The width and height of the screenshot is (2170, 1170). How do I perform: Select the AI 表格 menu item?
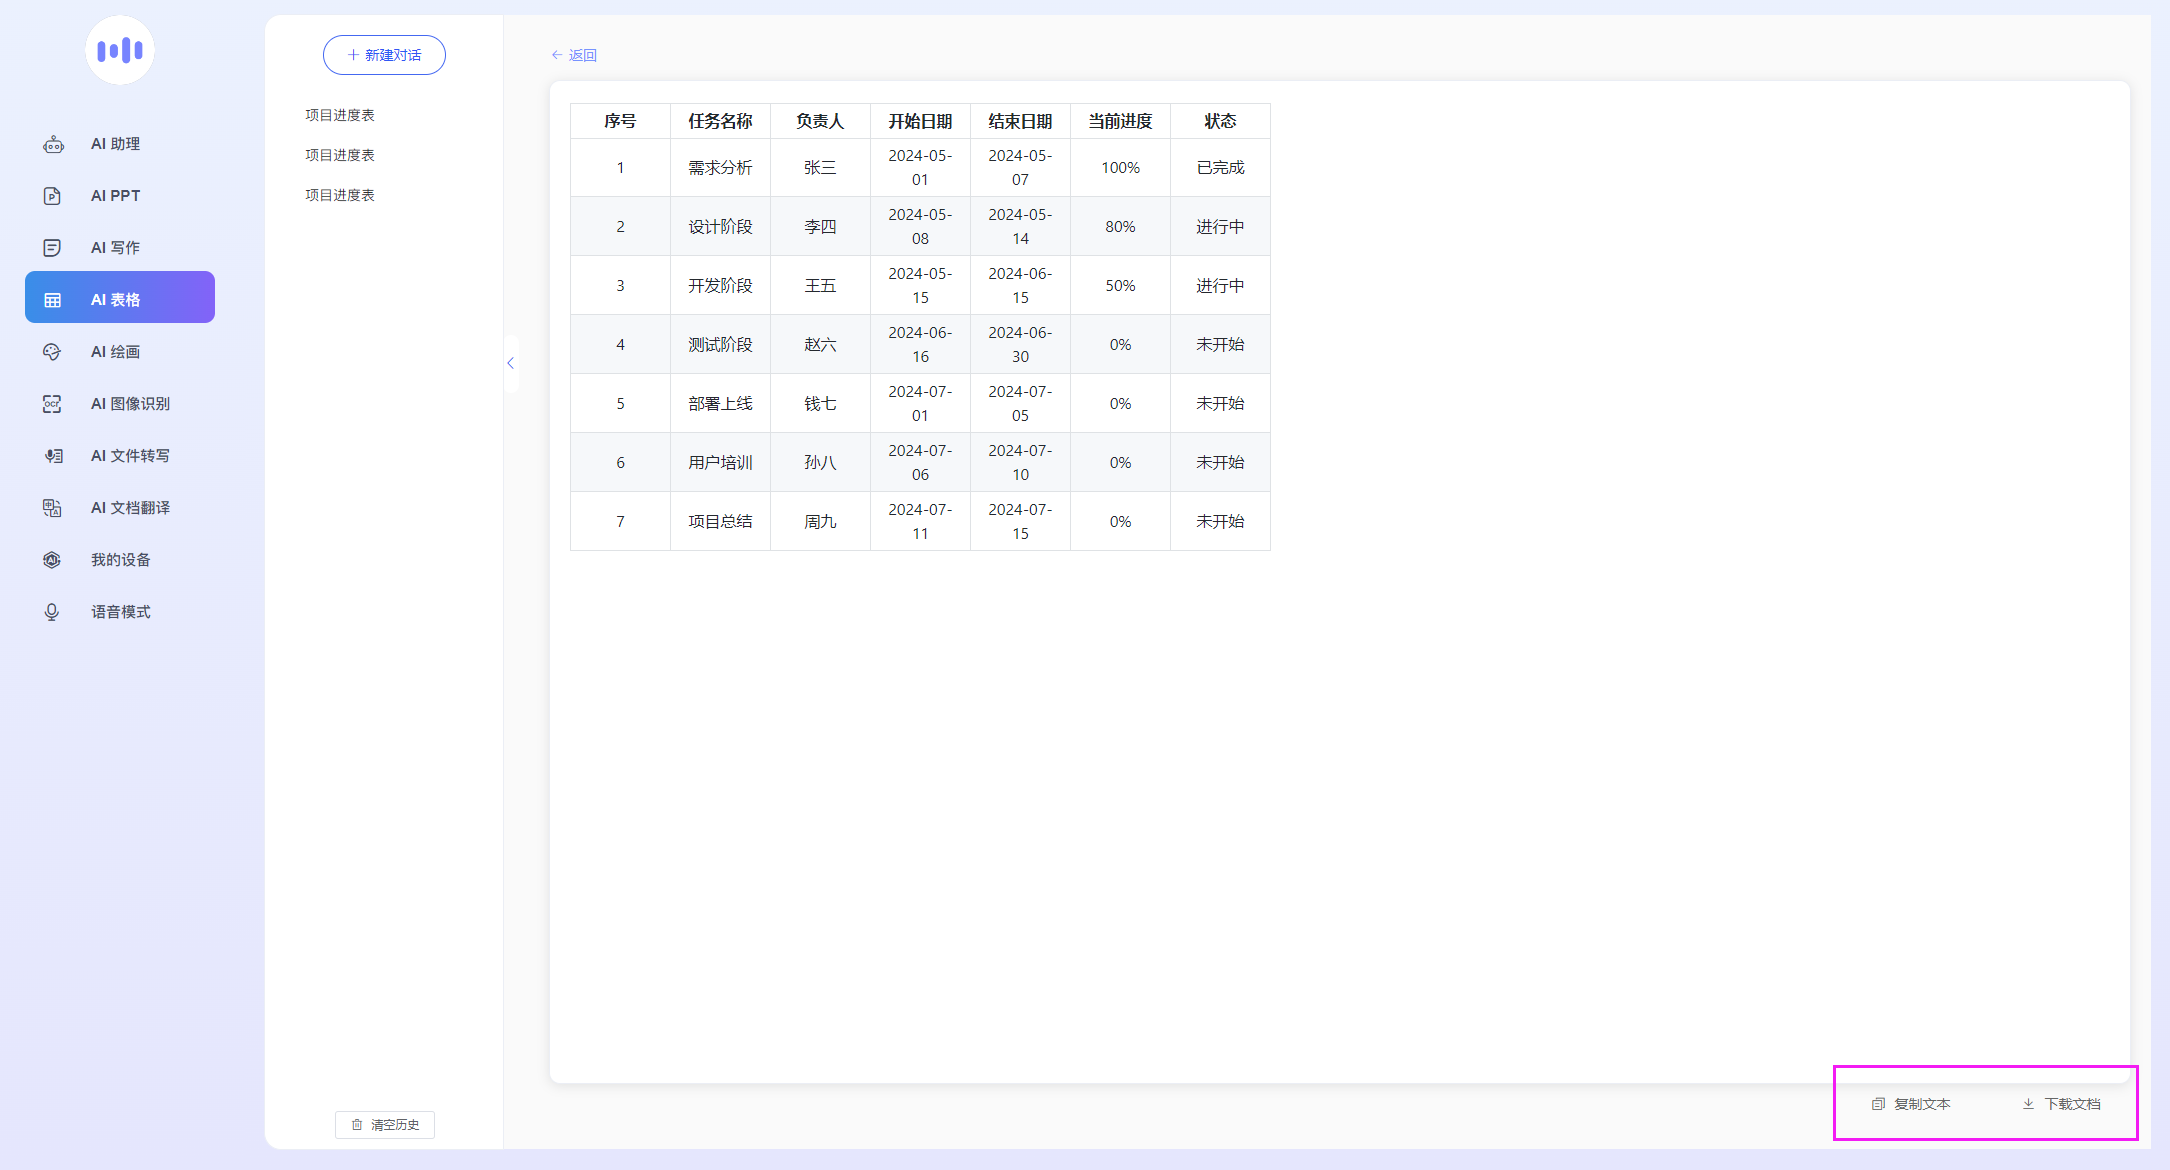click(120, 298)
